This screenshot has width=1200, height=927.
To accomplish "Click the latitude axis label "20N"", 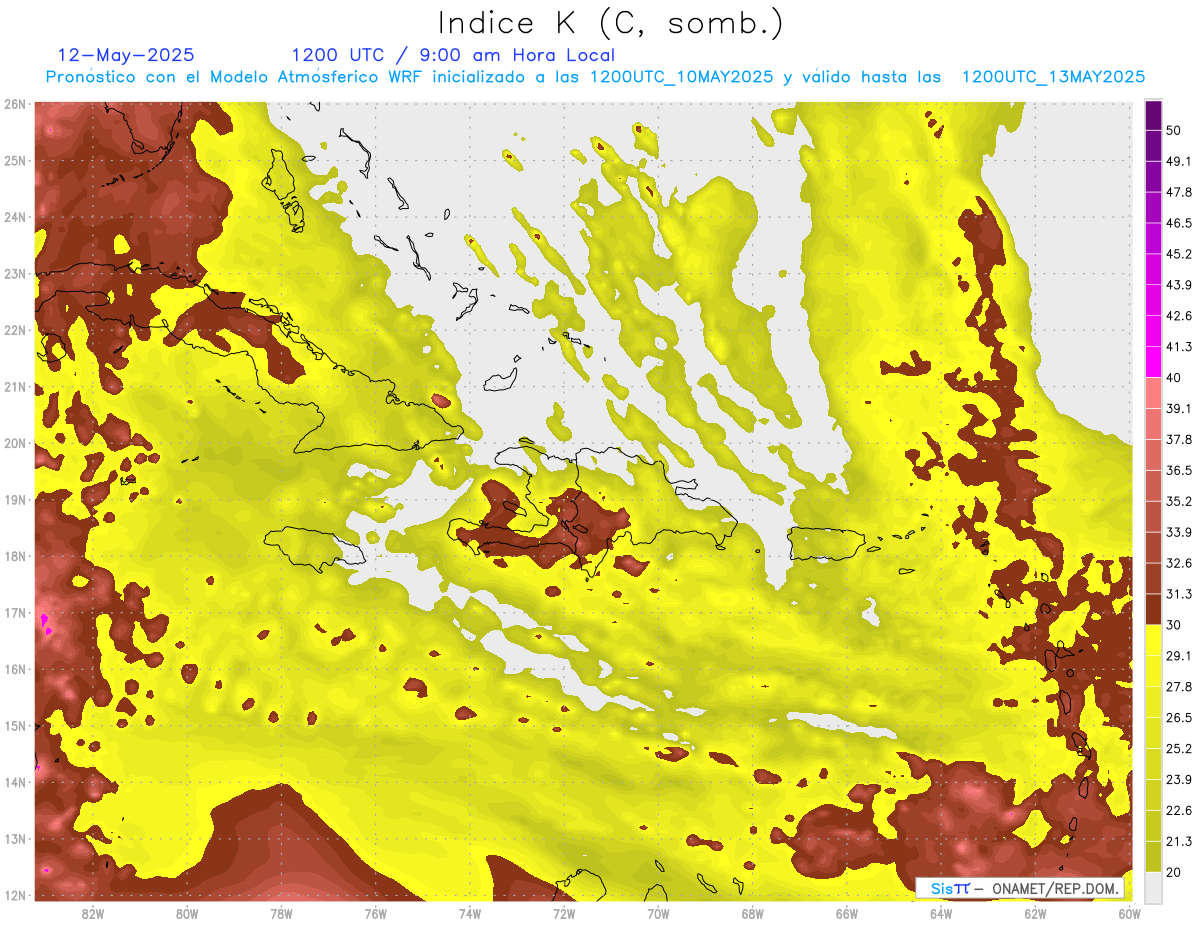I will click(15, 443).
